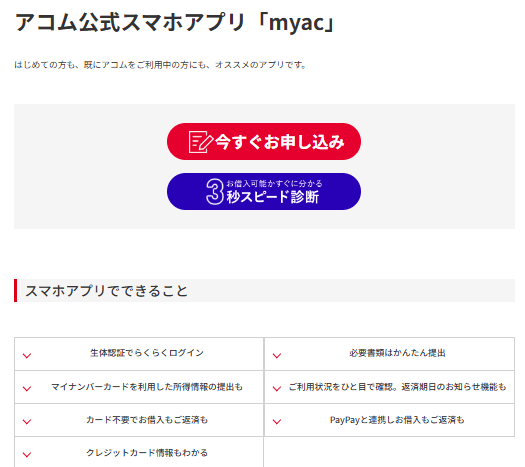The width and height of the screenshot is (525, 467).
Task: Click small caption お借入可能かすぐに分かる
Action: coord(274,183)
